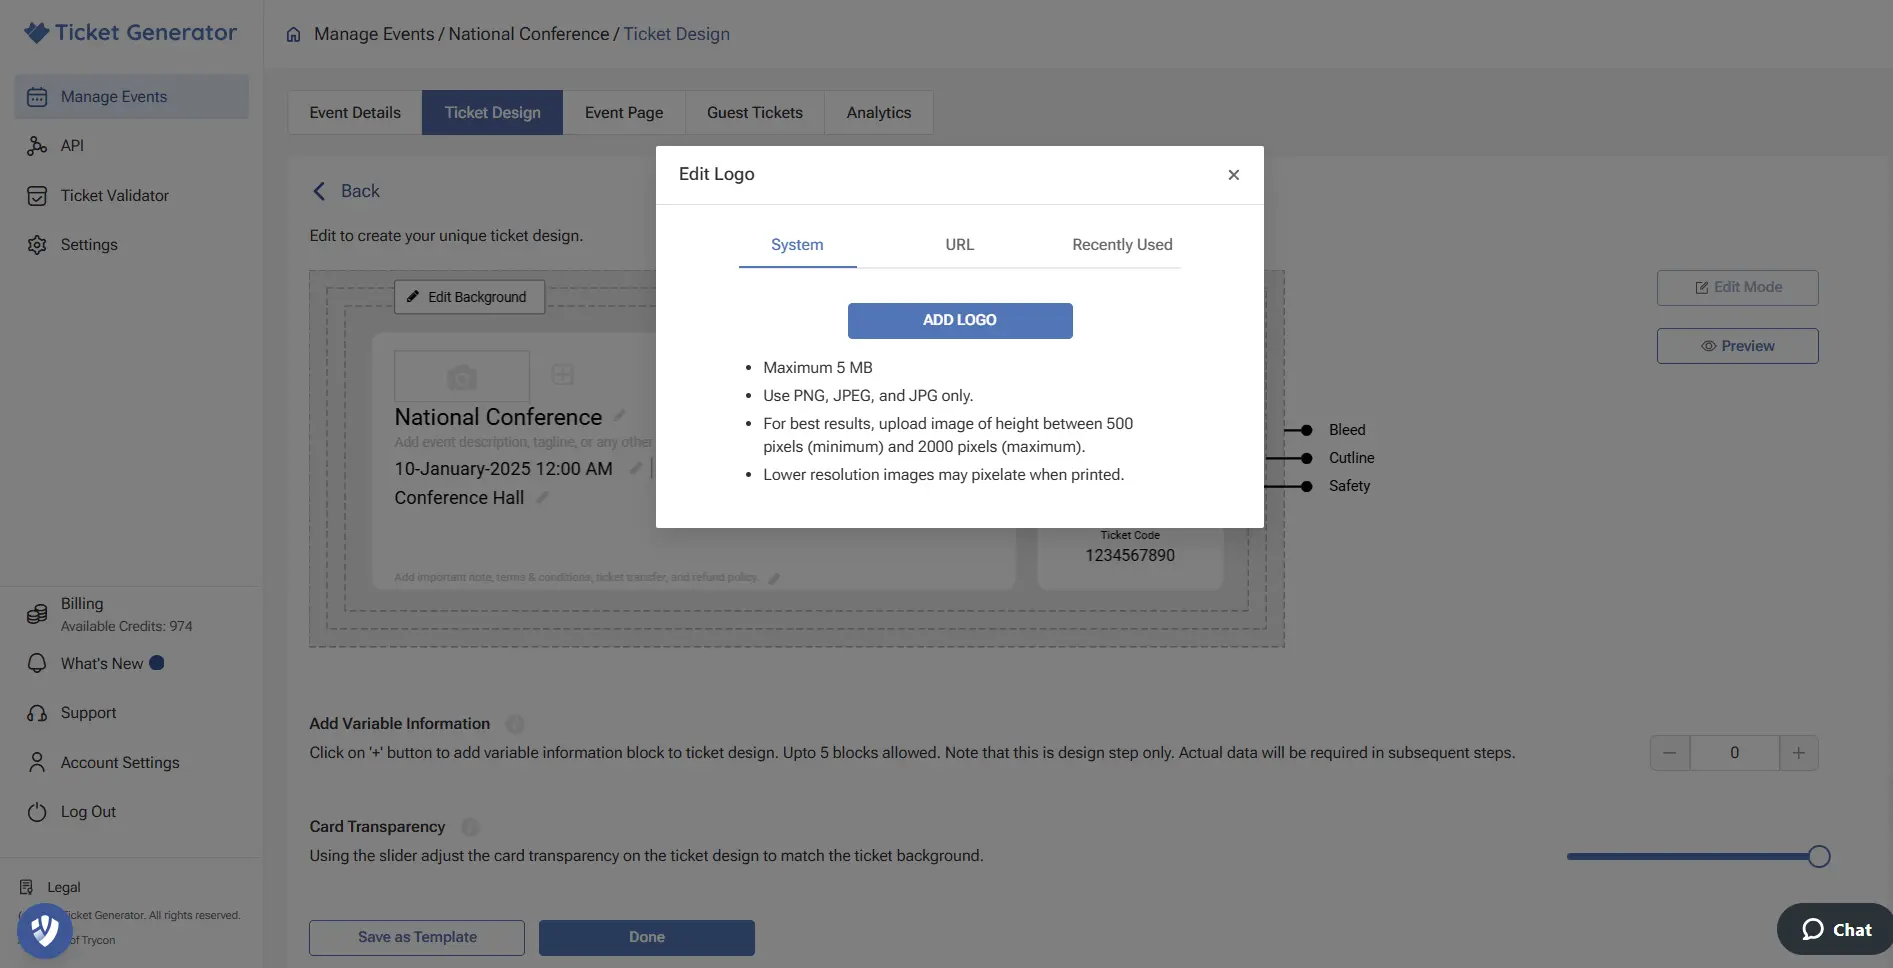Click the Add Variable Information help icon
Image resolution: width=1893 pixels, height=968 pixels.
[515, 724]
